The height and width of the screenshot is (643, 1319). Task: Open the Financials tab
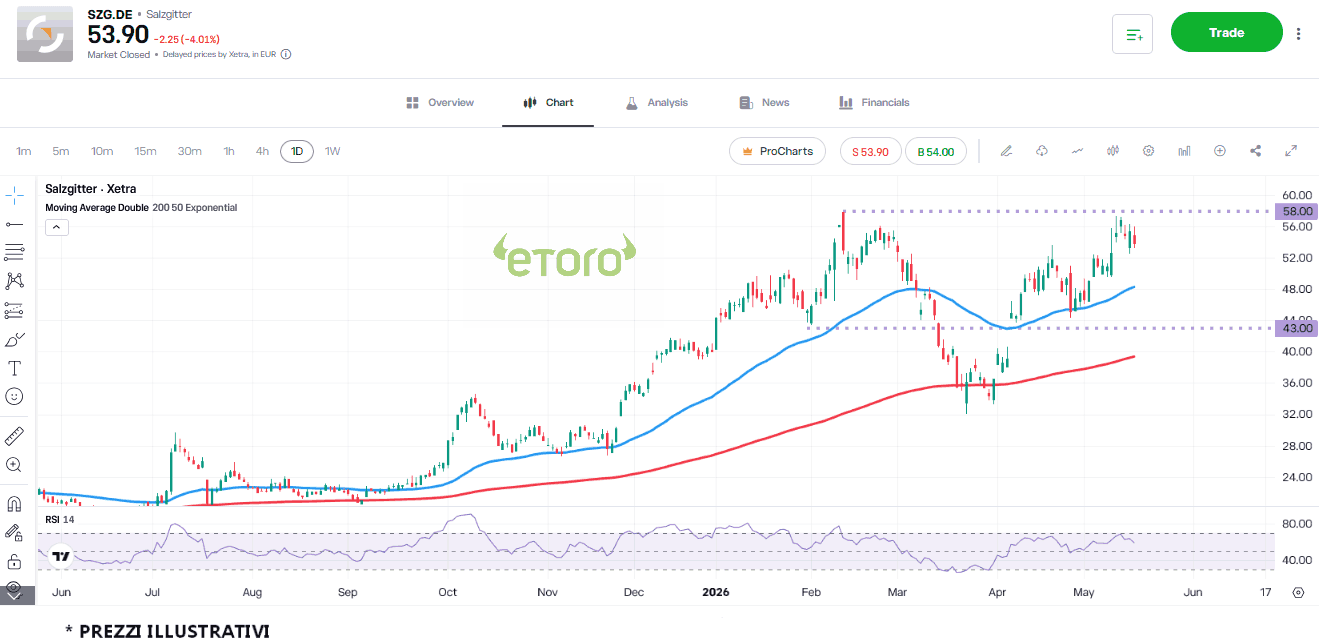tap(874, 103)
